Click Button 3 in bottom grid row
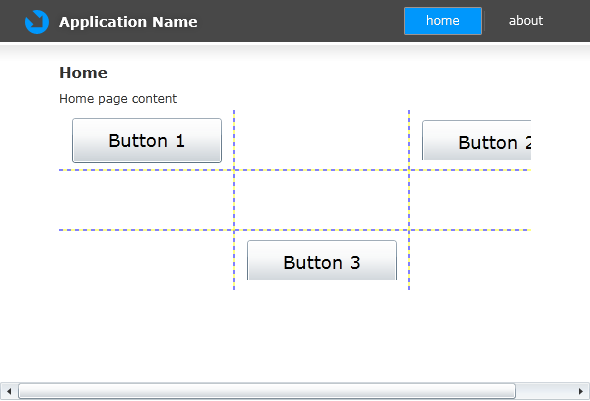This screenshot has height=401, width=590. coord(322,260)
